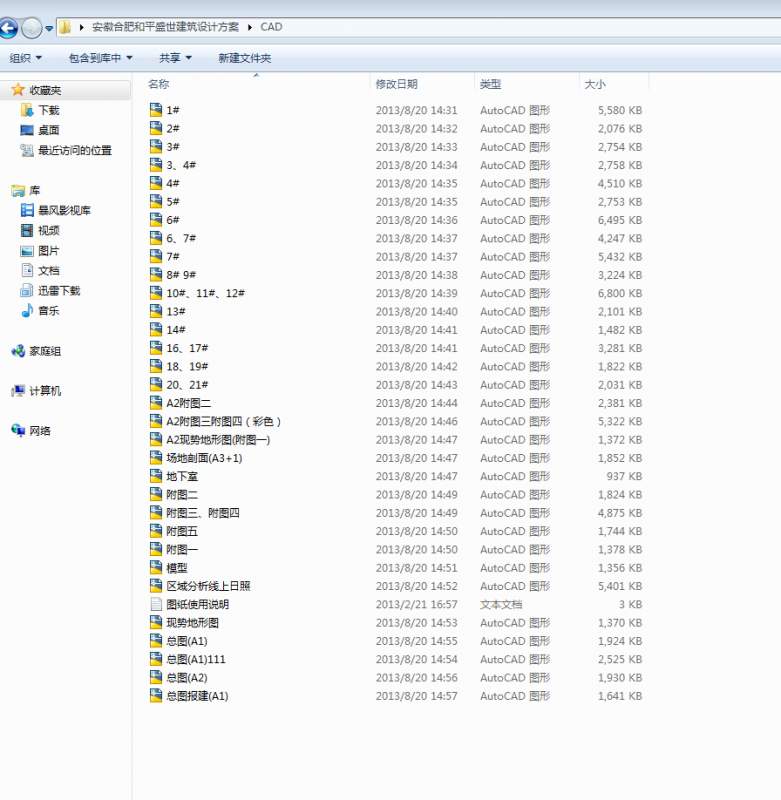Sort by the 名称 column header
The width and height of the screenshot is (781, 800).
(159, 84)
